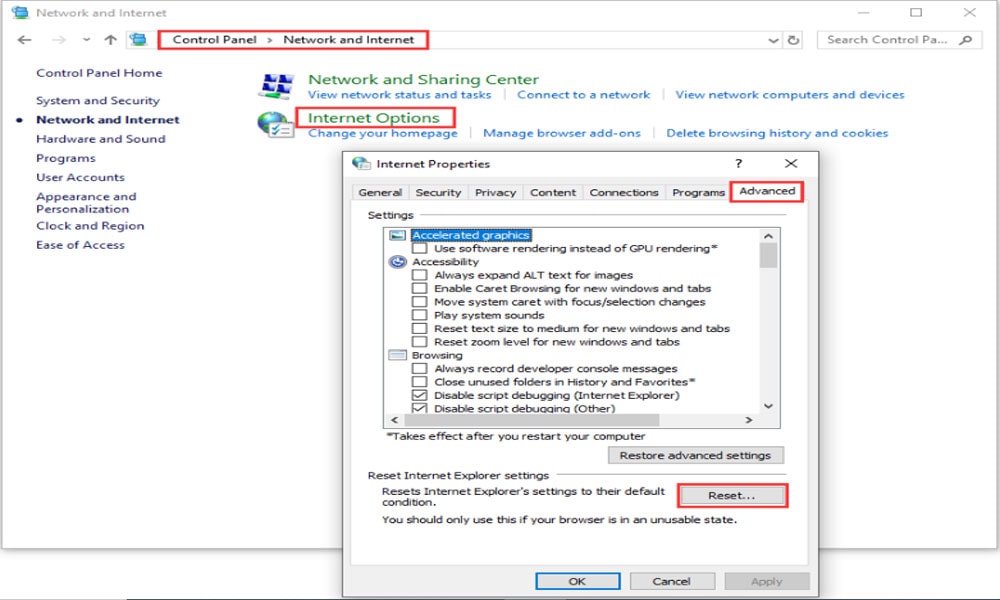Select Network and Internet in sidebar

click(x=108, y=119)
